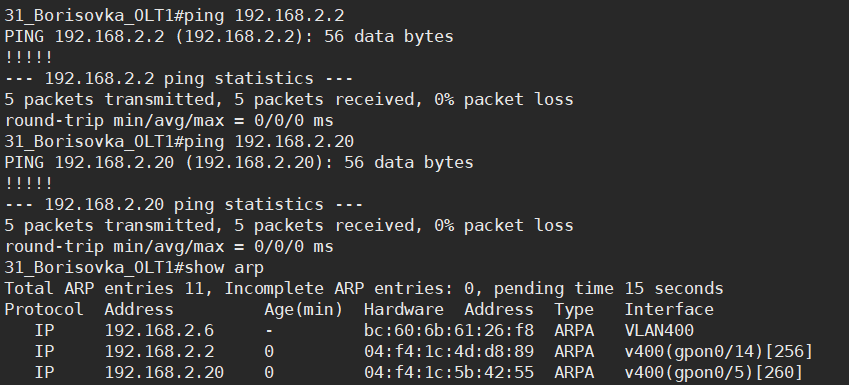Viewport: 849px width, 385px height.
Task: Click the 192.168.2.20 ping statistics header line
Action: click(x=184, y=205)
